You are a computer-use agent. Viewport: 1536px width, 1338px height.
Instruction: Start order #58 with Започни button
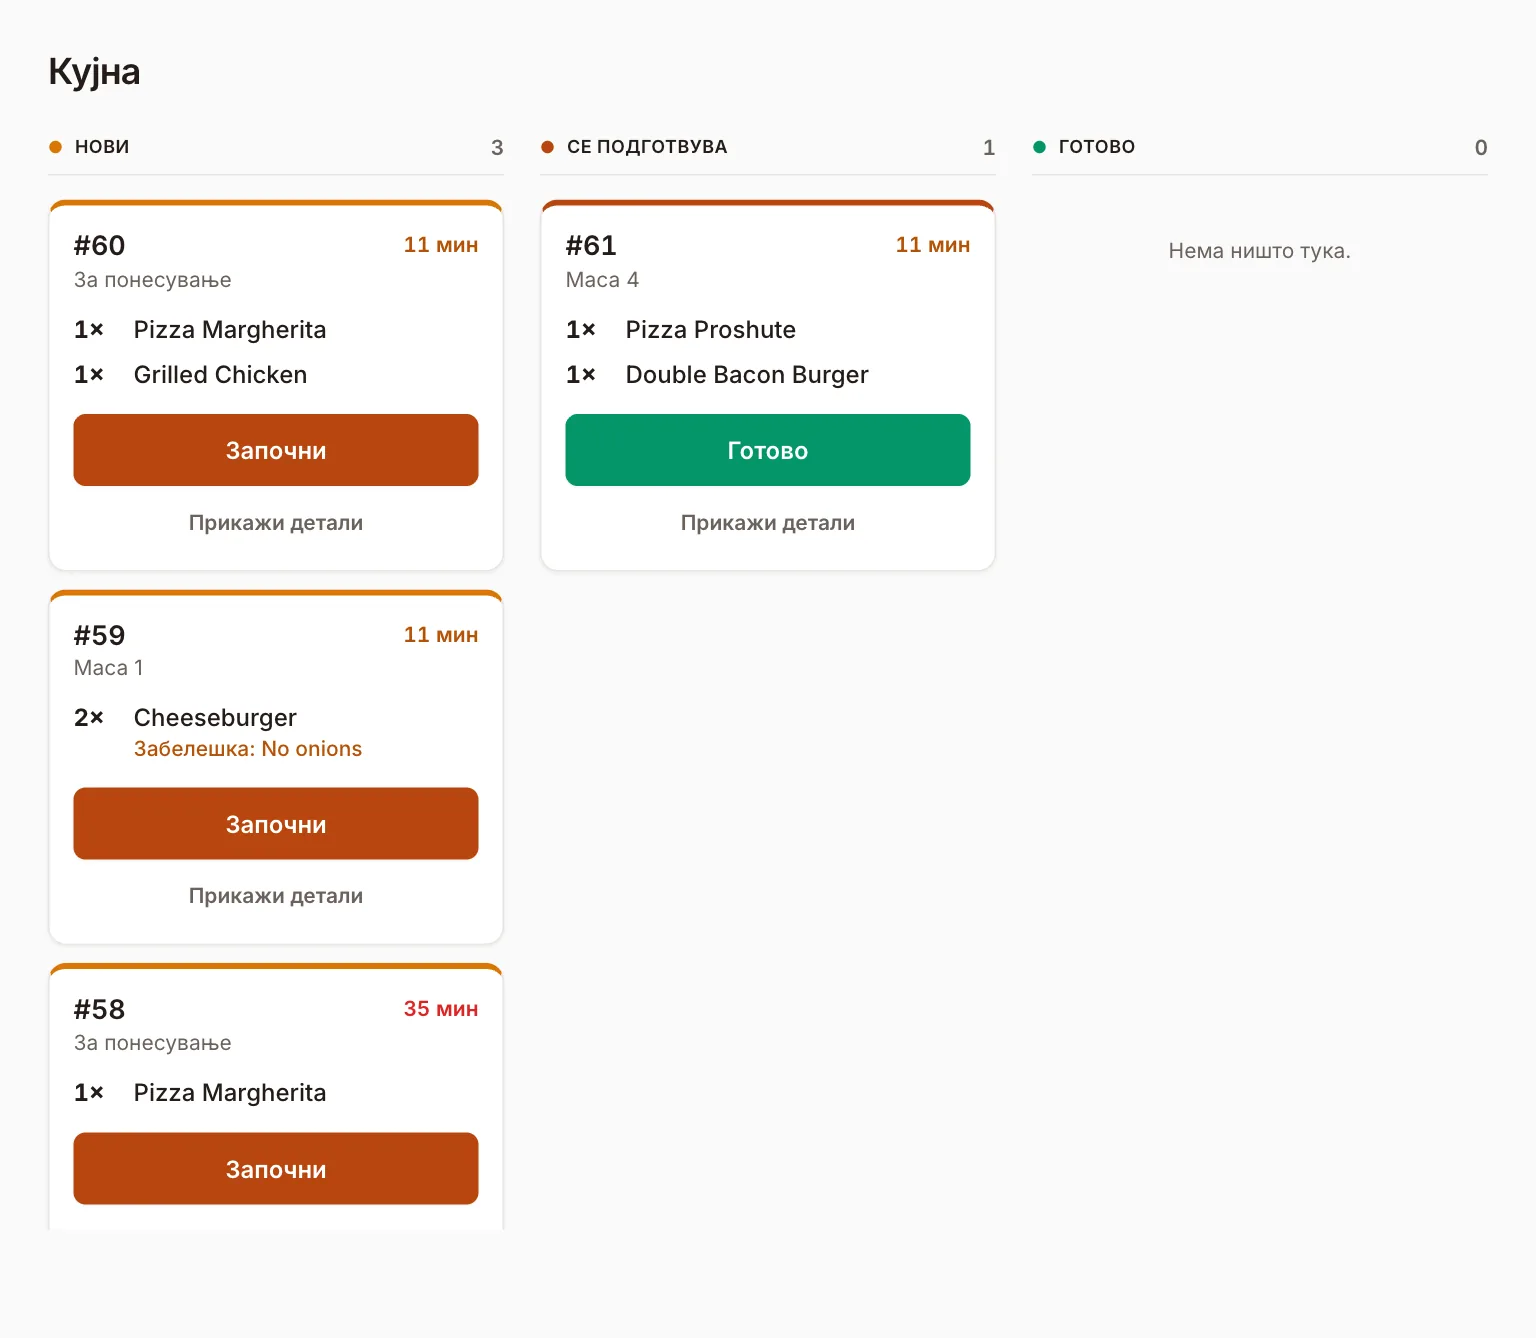click(x=276, y=1168)
